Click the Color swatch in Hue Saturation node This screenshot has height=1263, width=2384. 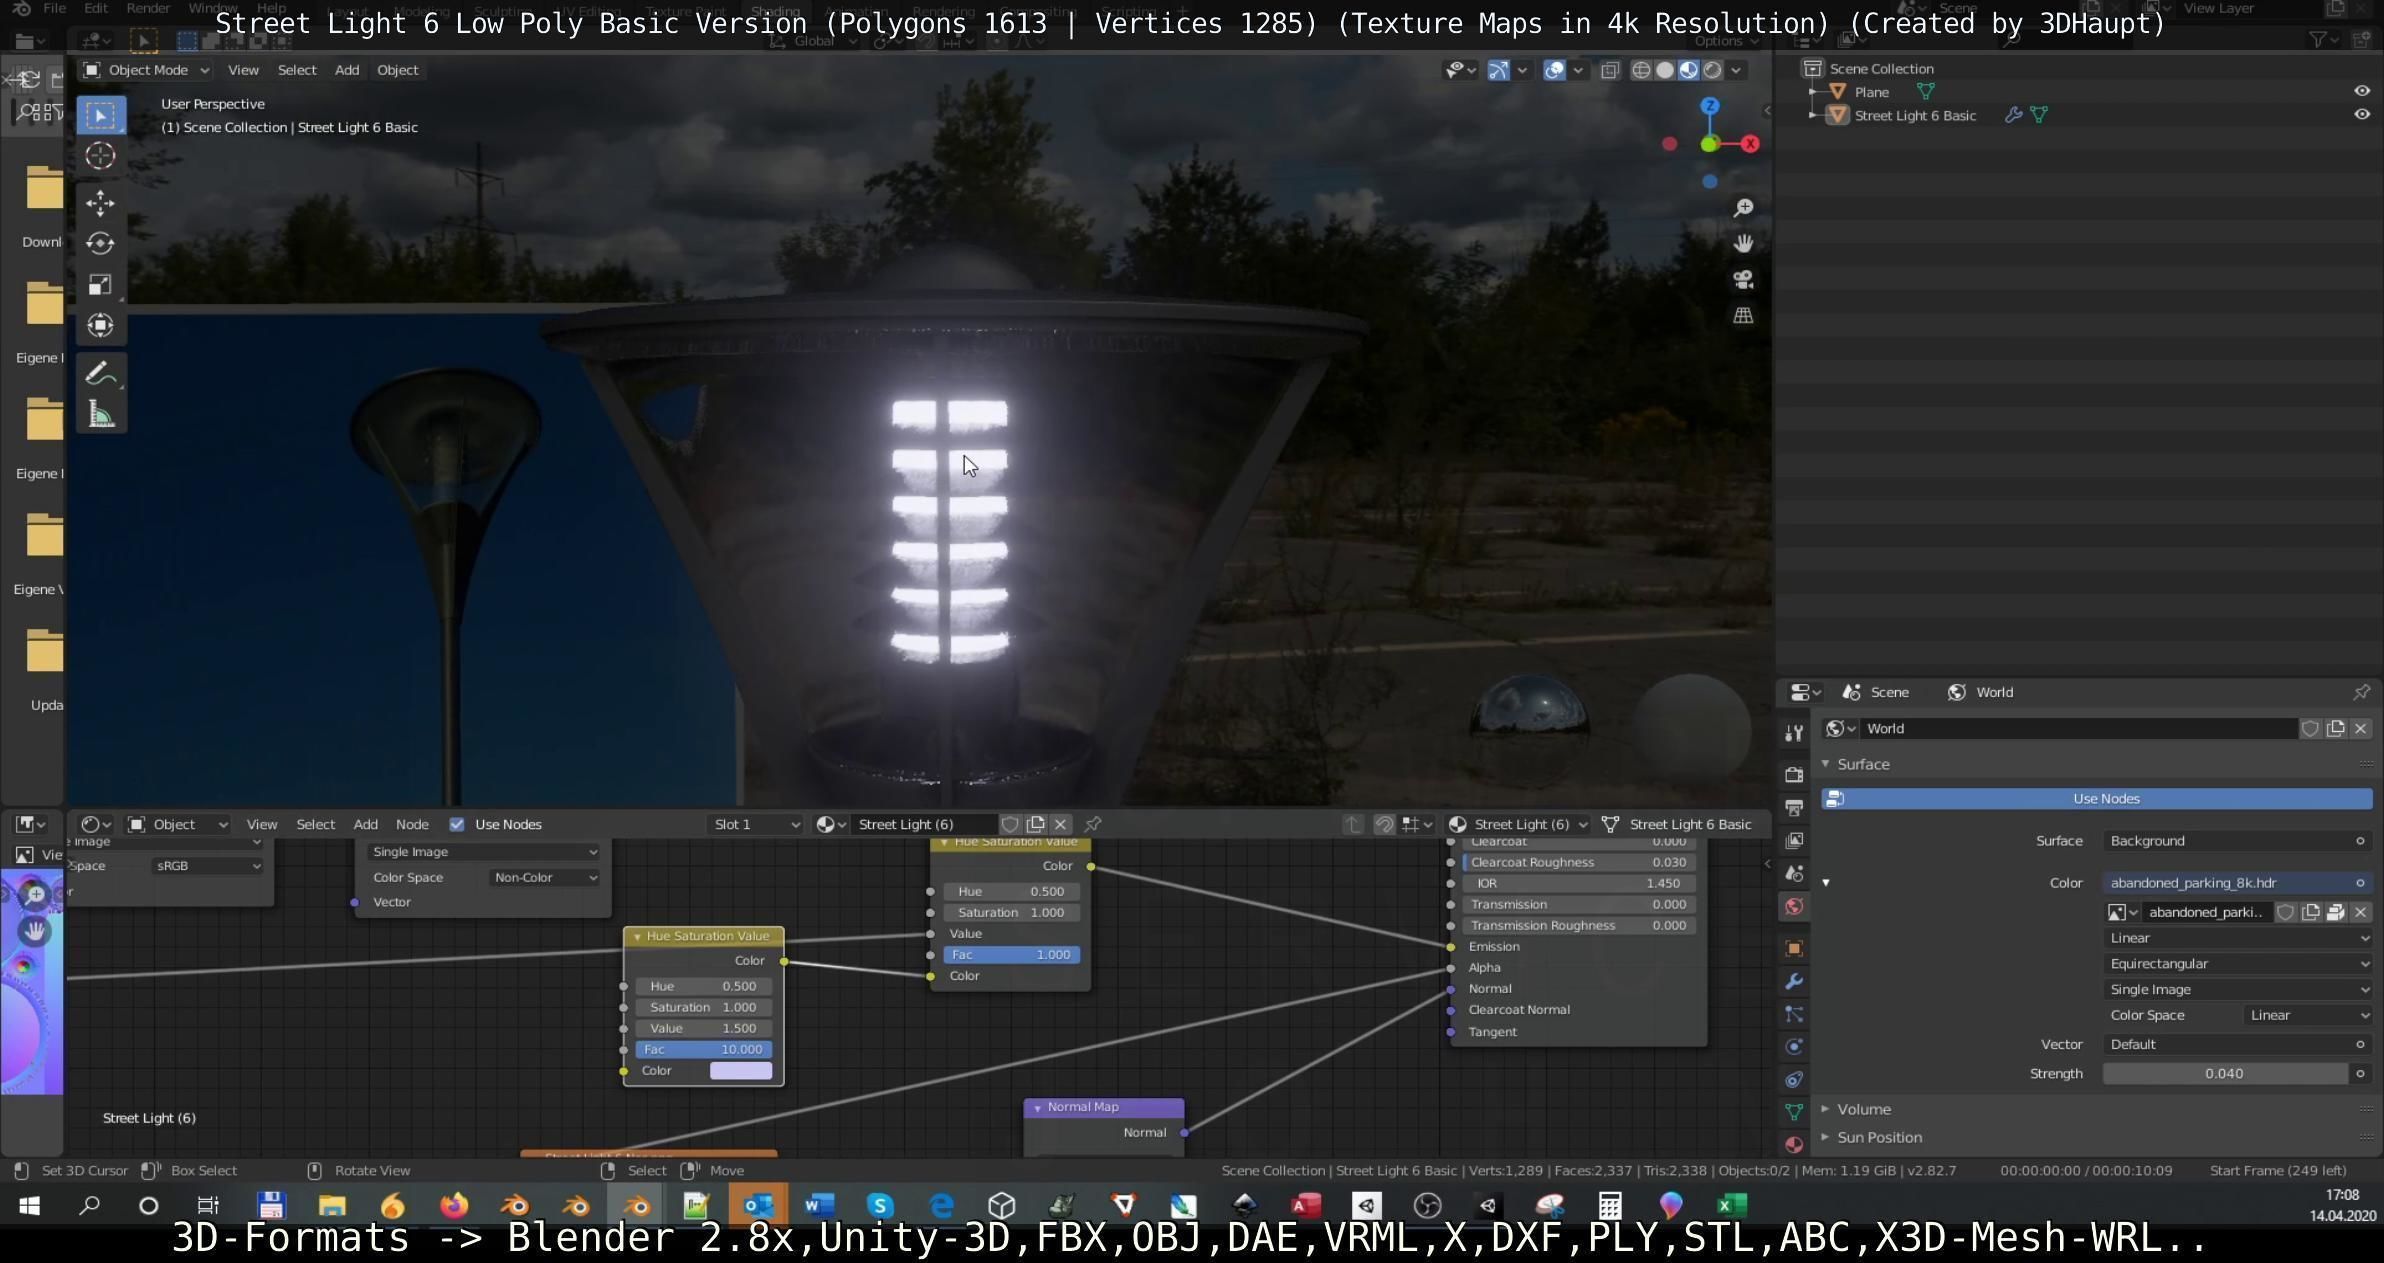740,1071
